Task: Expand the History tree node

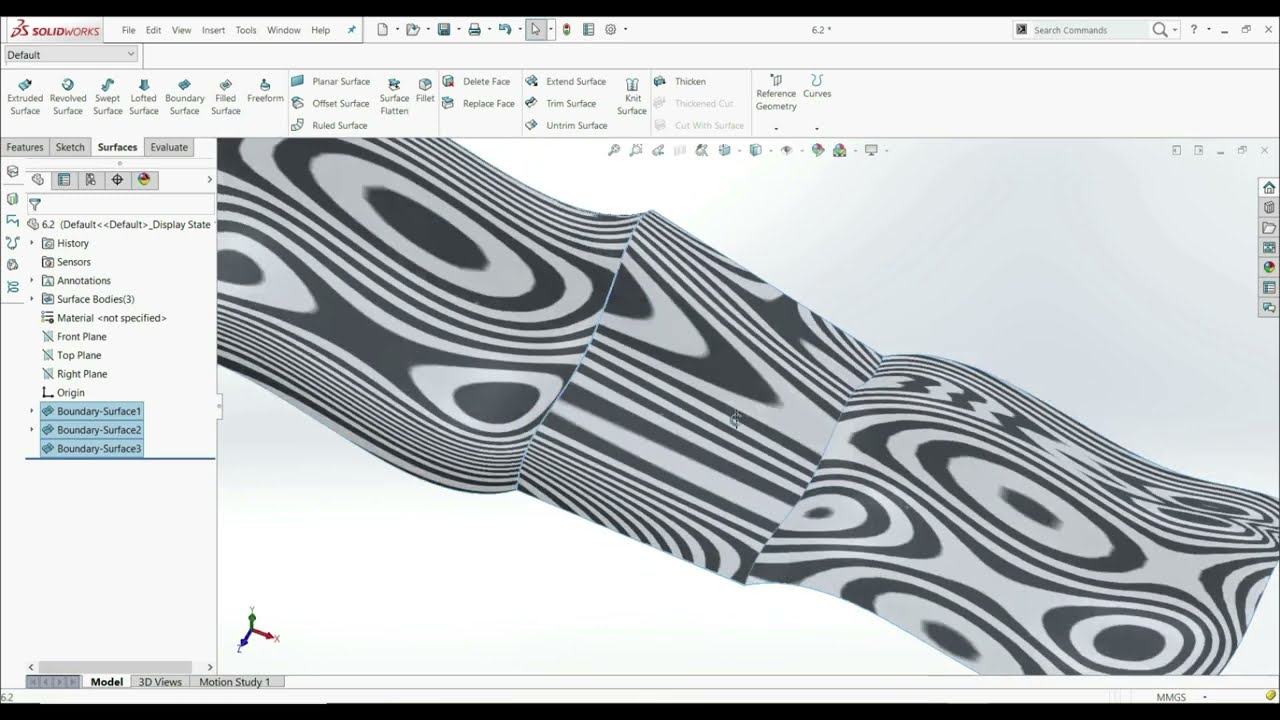Action: pos(31,243)
